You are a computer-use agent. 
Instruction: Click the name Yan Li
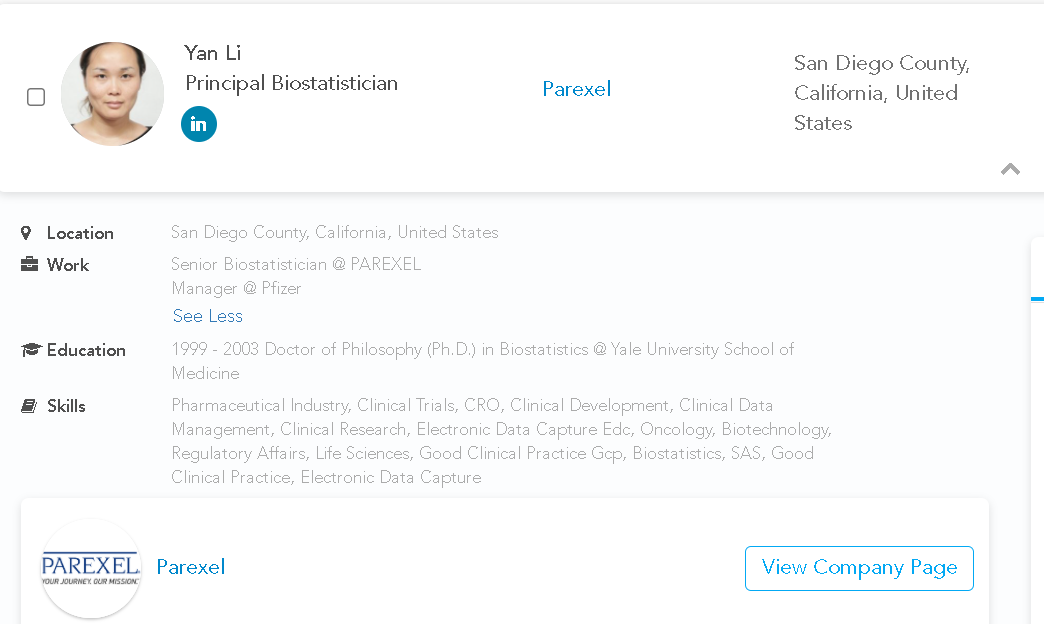coord(212,53)
